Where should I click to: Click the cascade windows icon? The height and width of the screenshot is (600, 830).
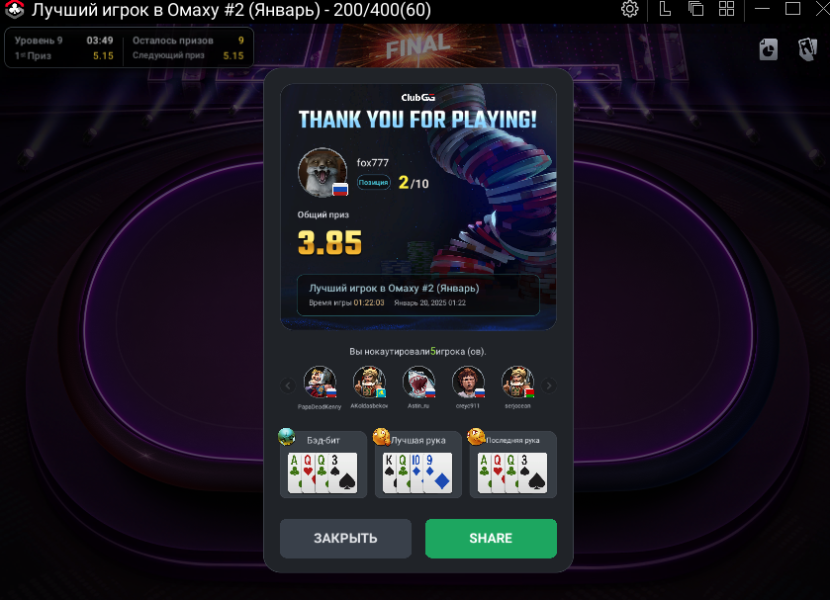click(x=696, y=9)
